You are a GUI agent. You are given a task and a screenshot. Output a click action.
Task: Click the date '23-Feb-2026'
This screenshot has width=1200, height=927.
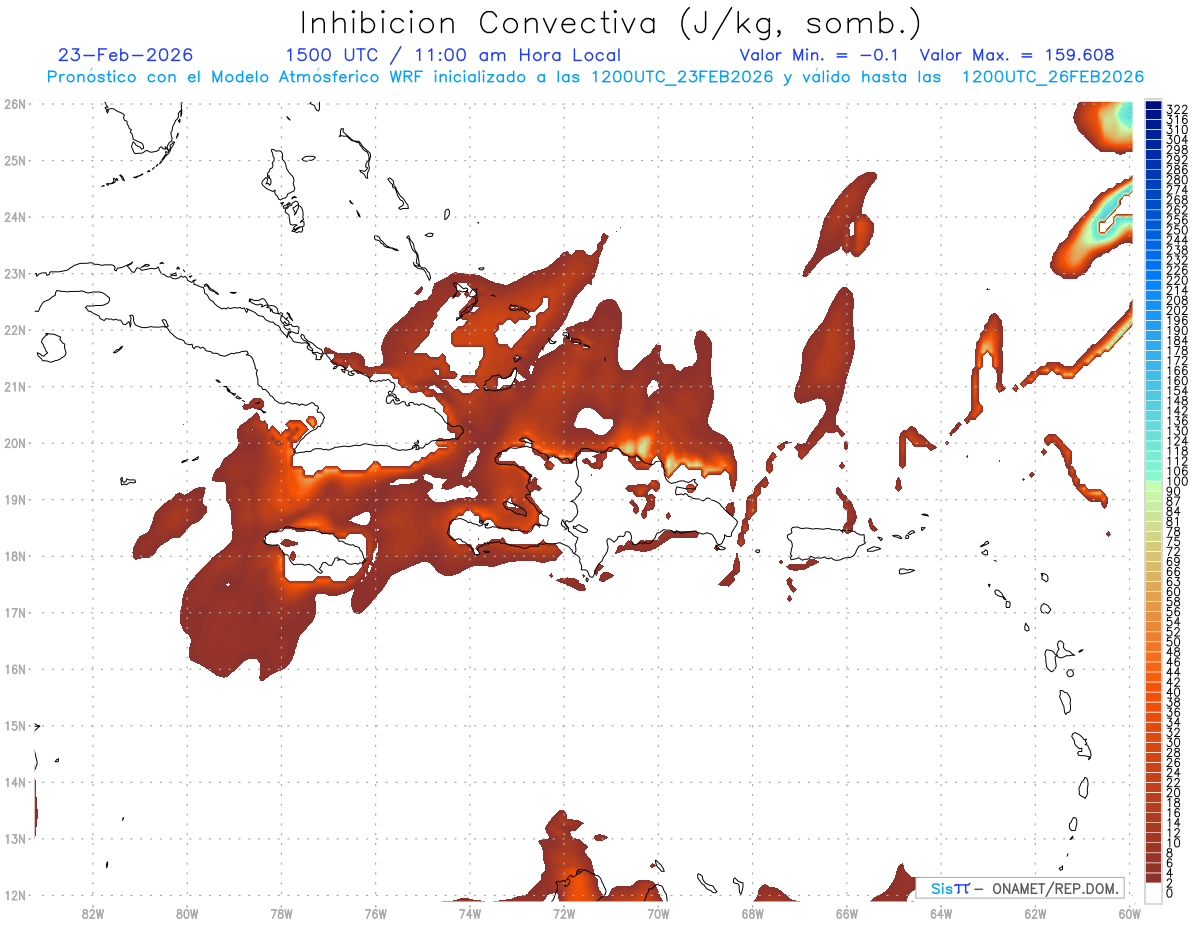[125, 55]
